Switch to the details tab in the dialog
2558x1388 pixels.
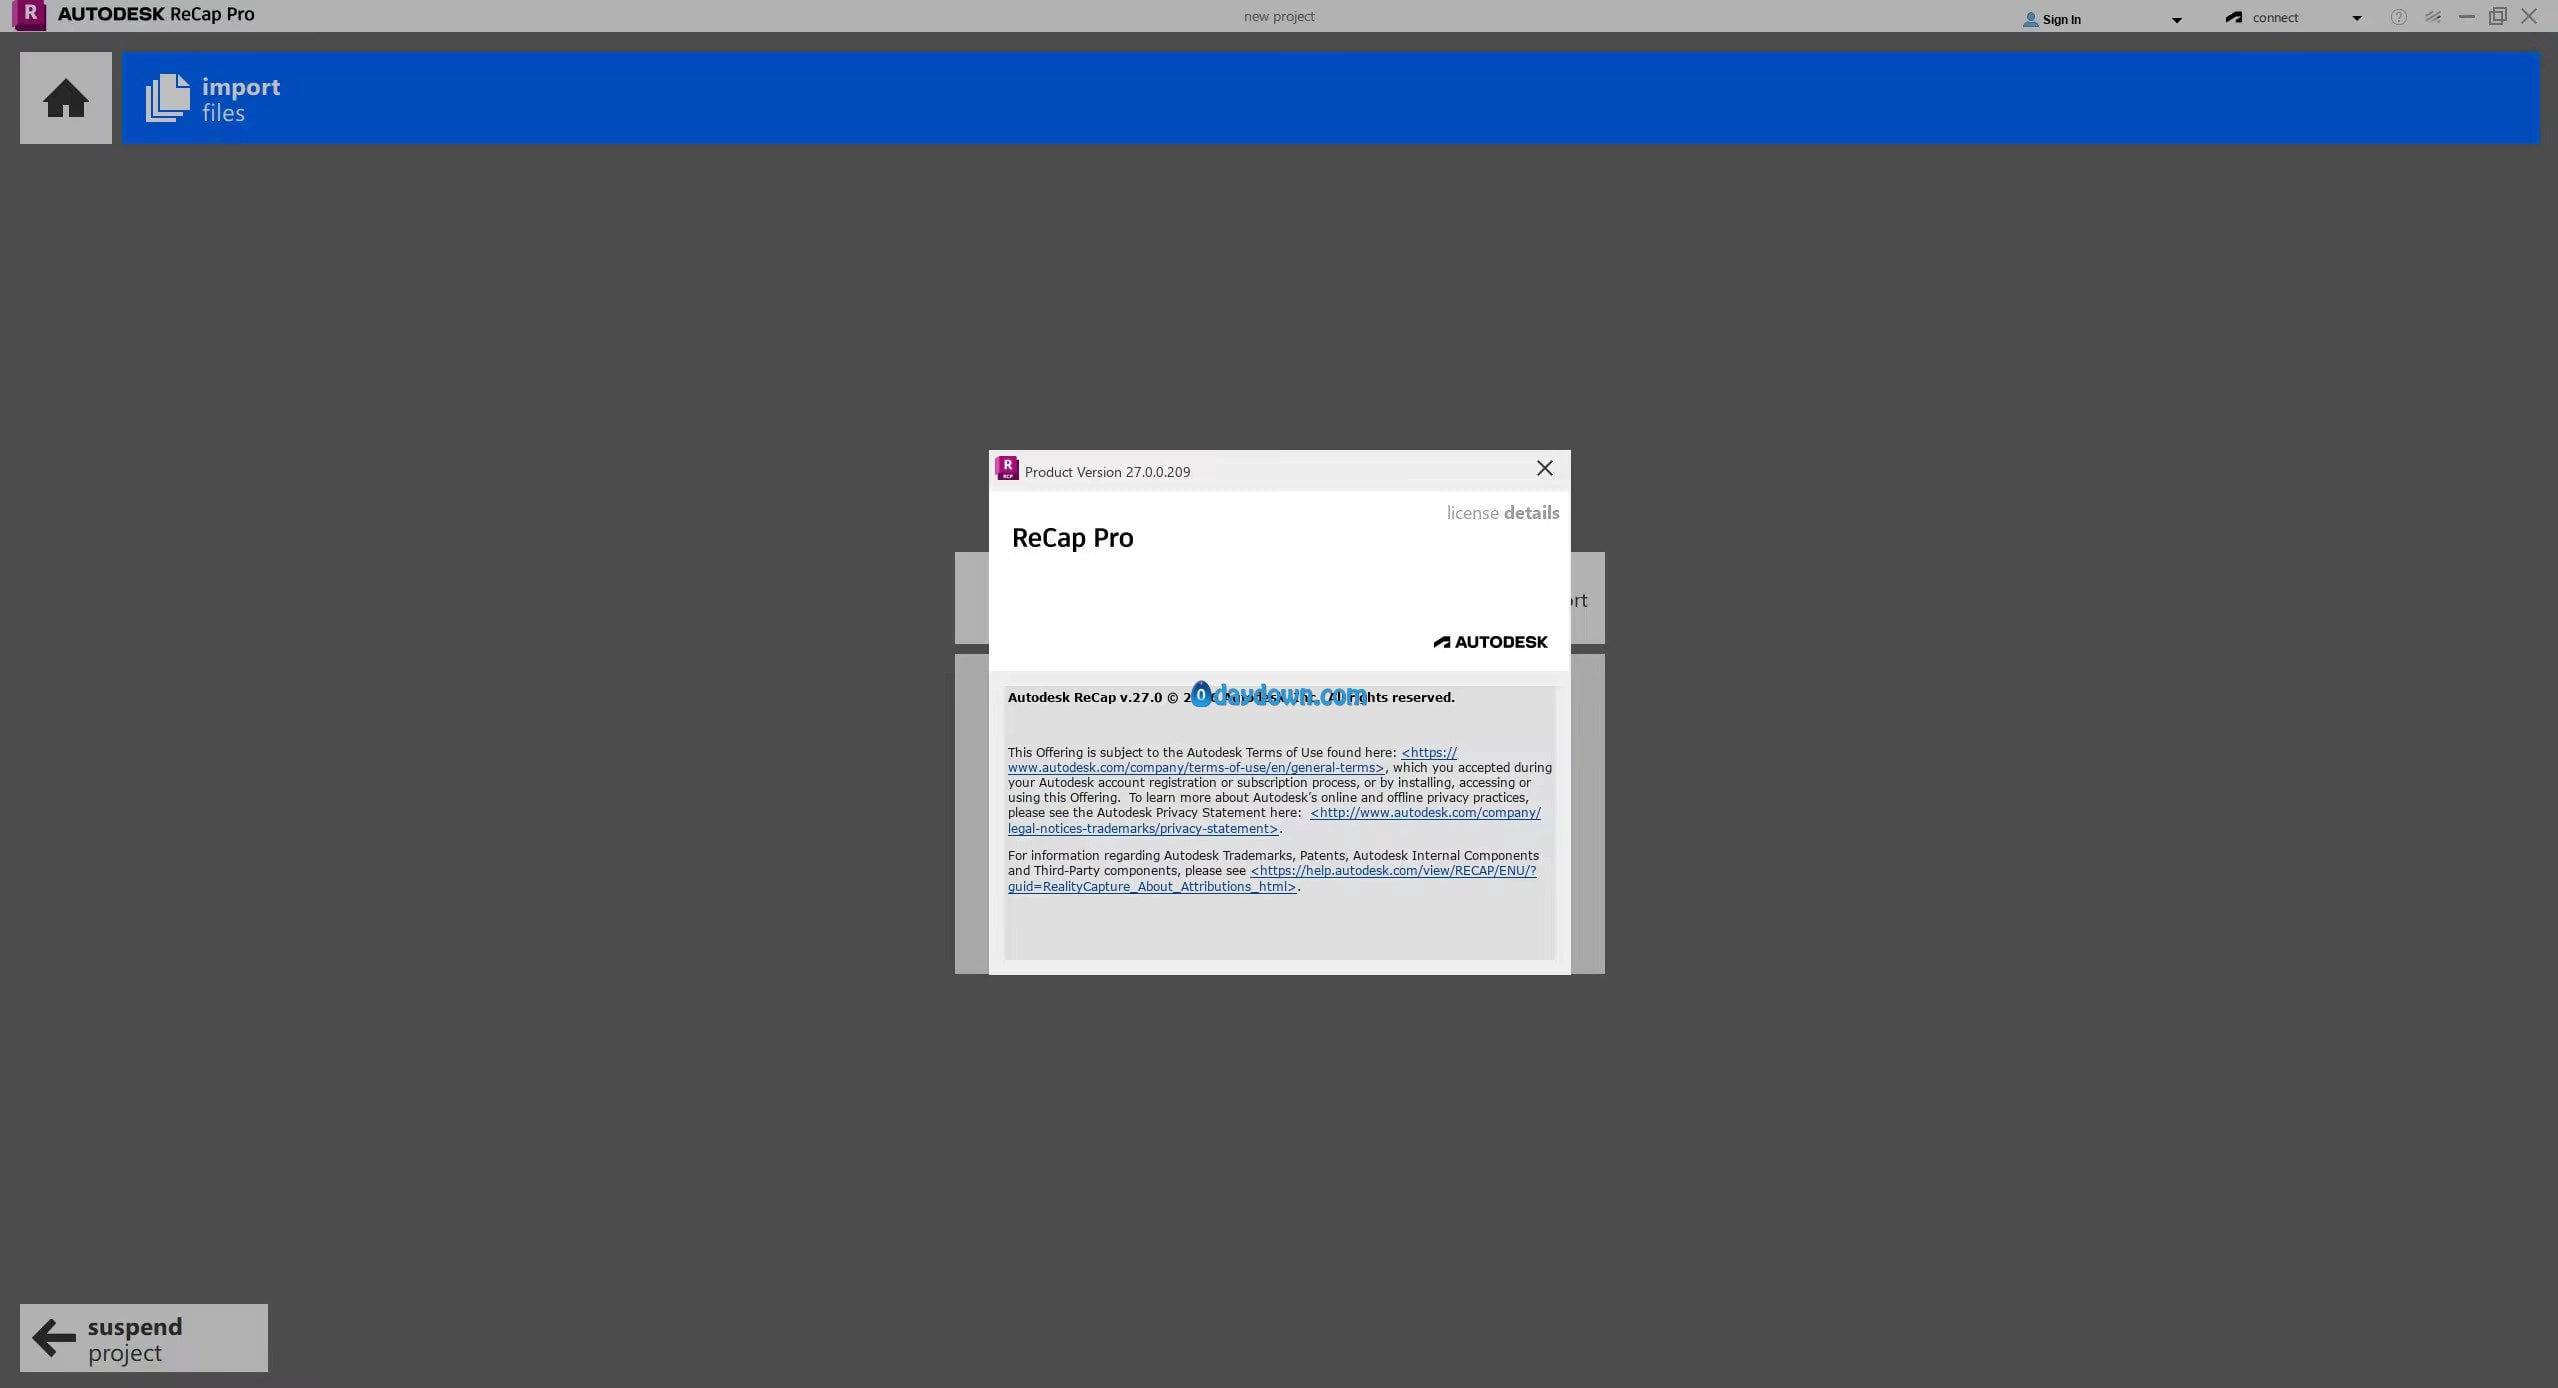click(x=1531, y=513)
